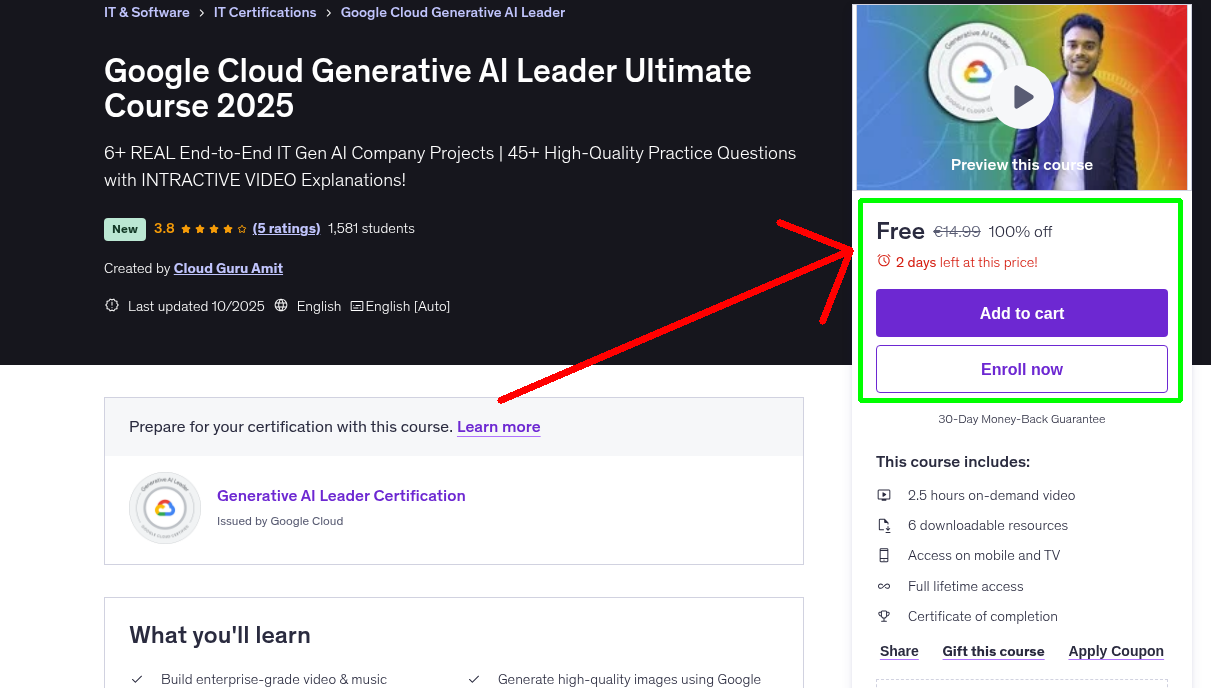
Task: Click the downloadable resources icon
Action: (x=884, y=525)
